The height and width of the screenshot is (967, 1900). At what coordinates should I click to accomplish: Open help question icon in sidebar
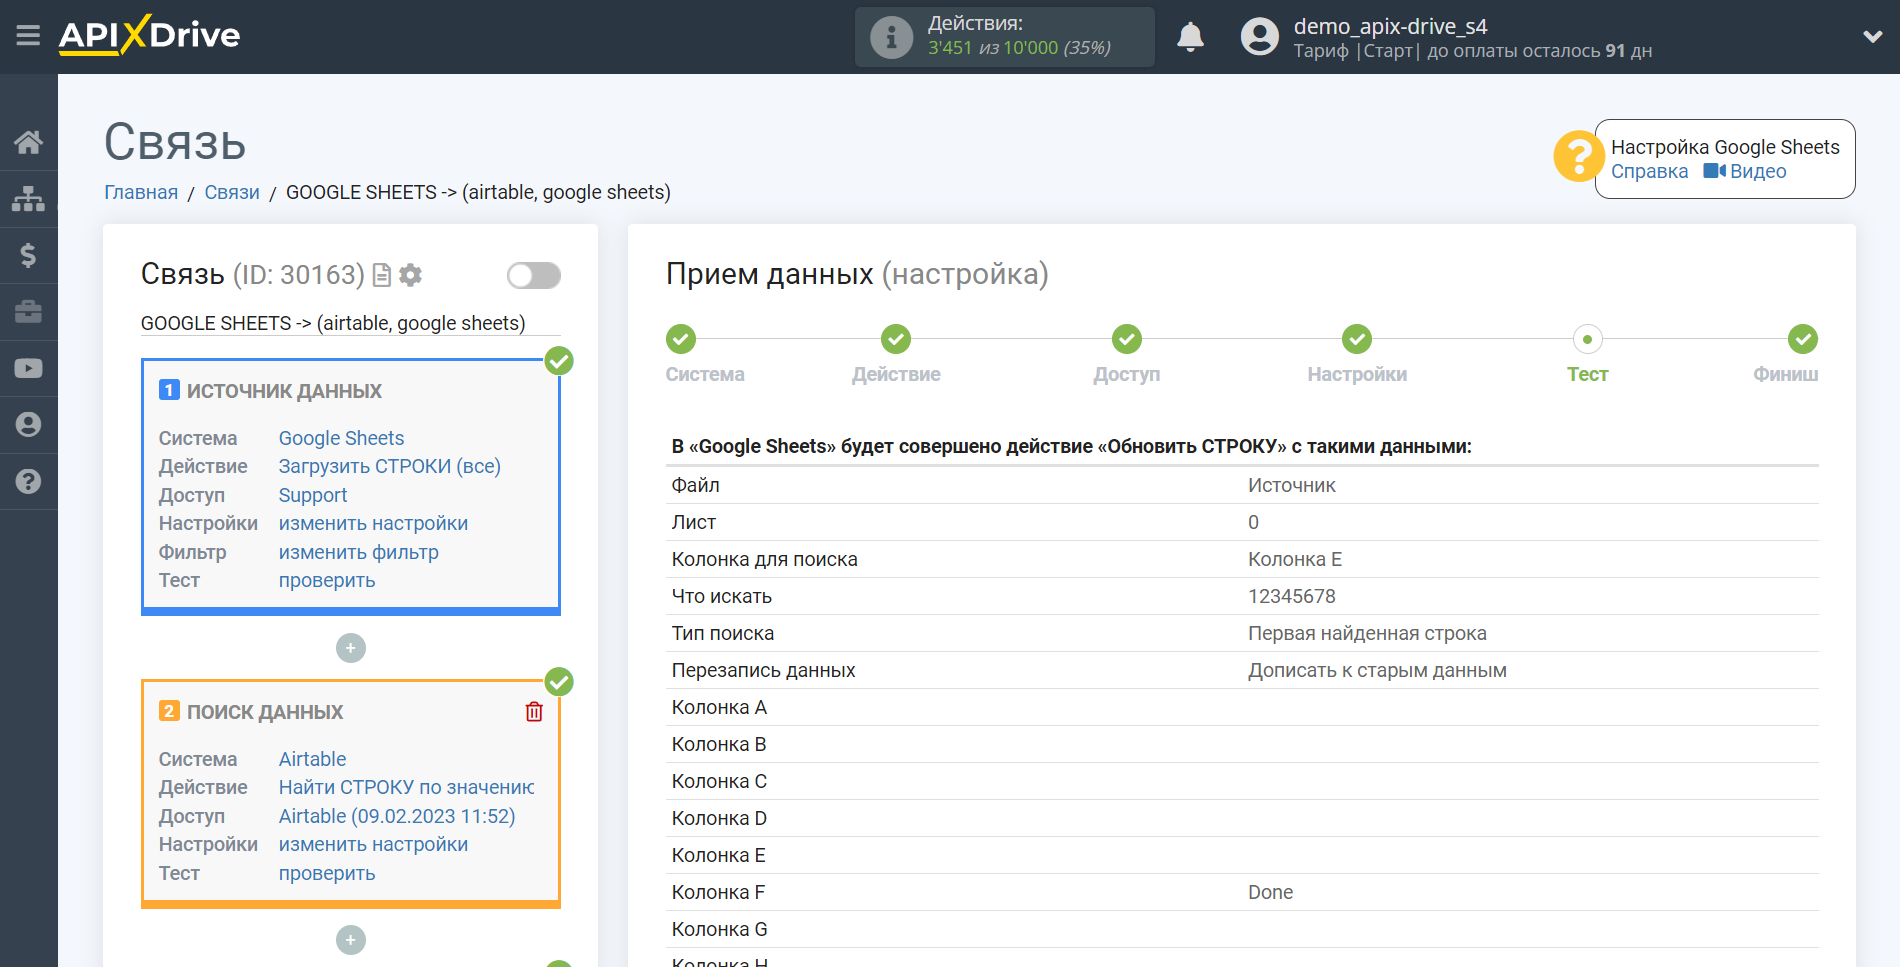point(28,481)
